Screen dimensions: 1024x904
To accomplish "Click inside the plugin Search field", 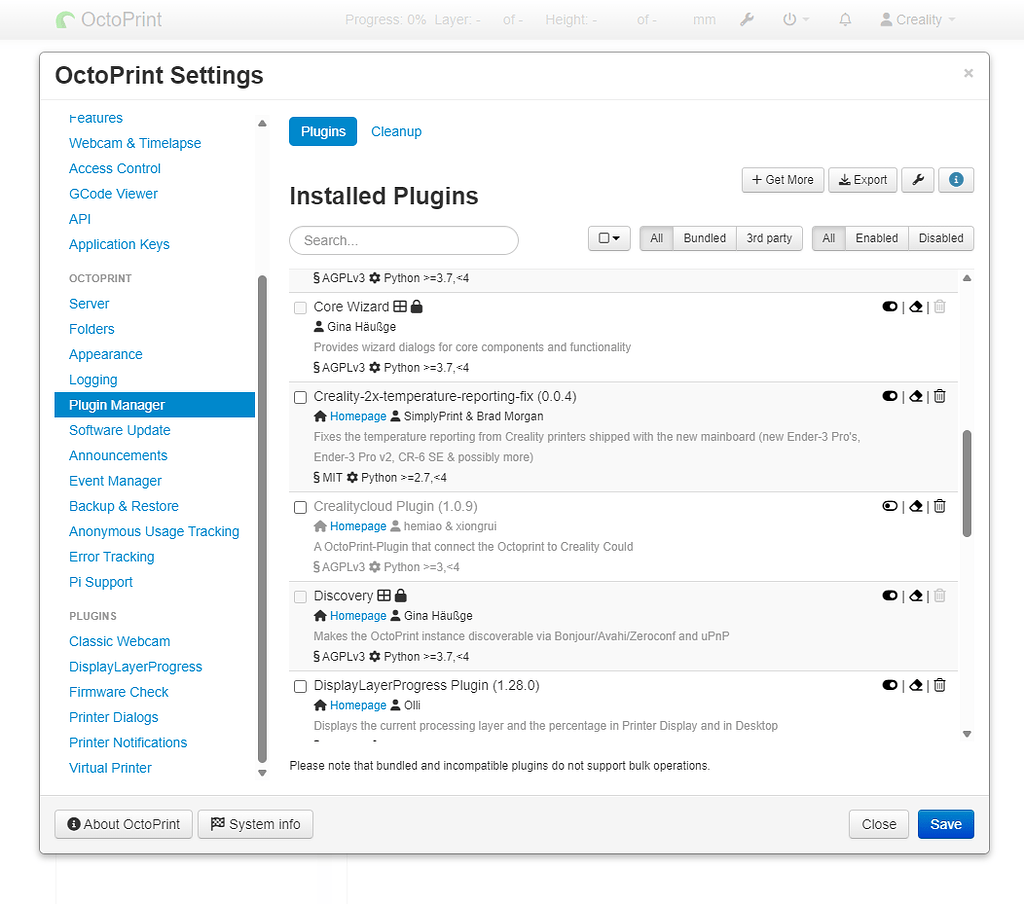I will click(x=403, y=240).
